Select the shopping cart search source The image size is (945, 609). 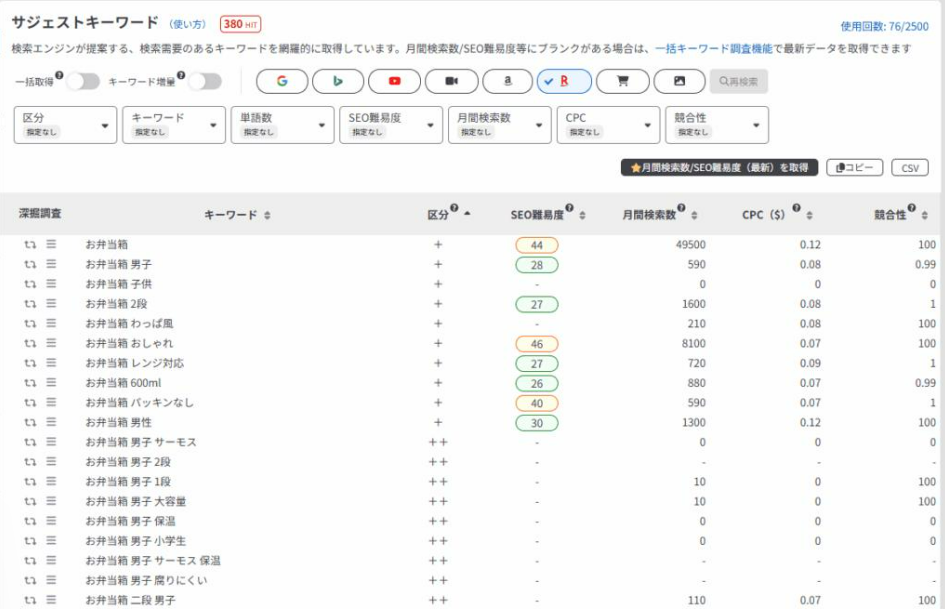(x=623, y=81)
